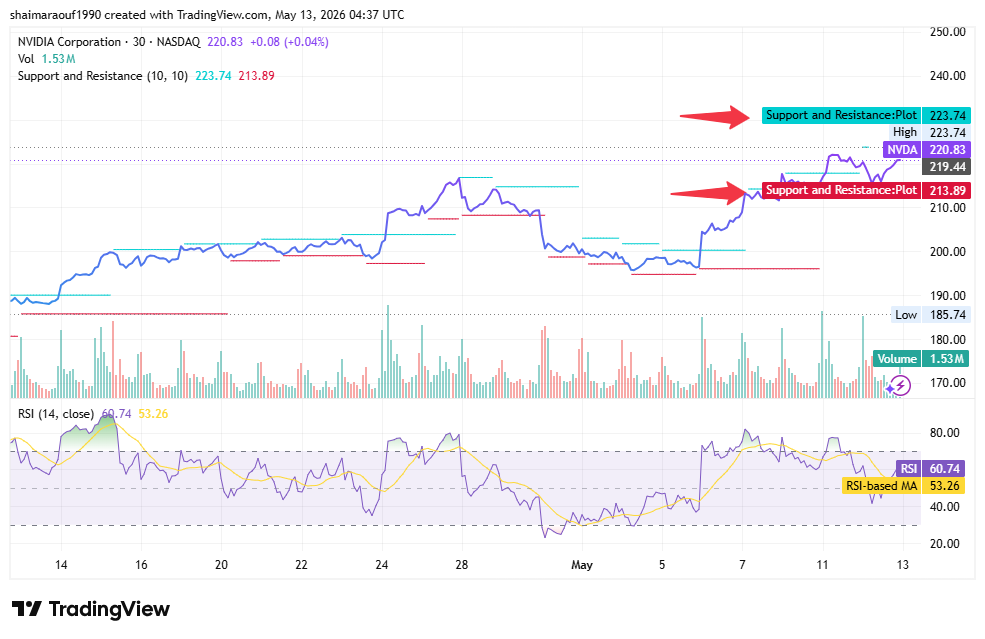This screenshot has width=985, height=639.
Task: Click the upper red arrow annotation
Action: tap(715, 116)
